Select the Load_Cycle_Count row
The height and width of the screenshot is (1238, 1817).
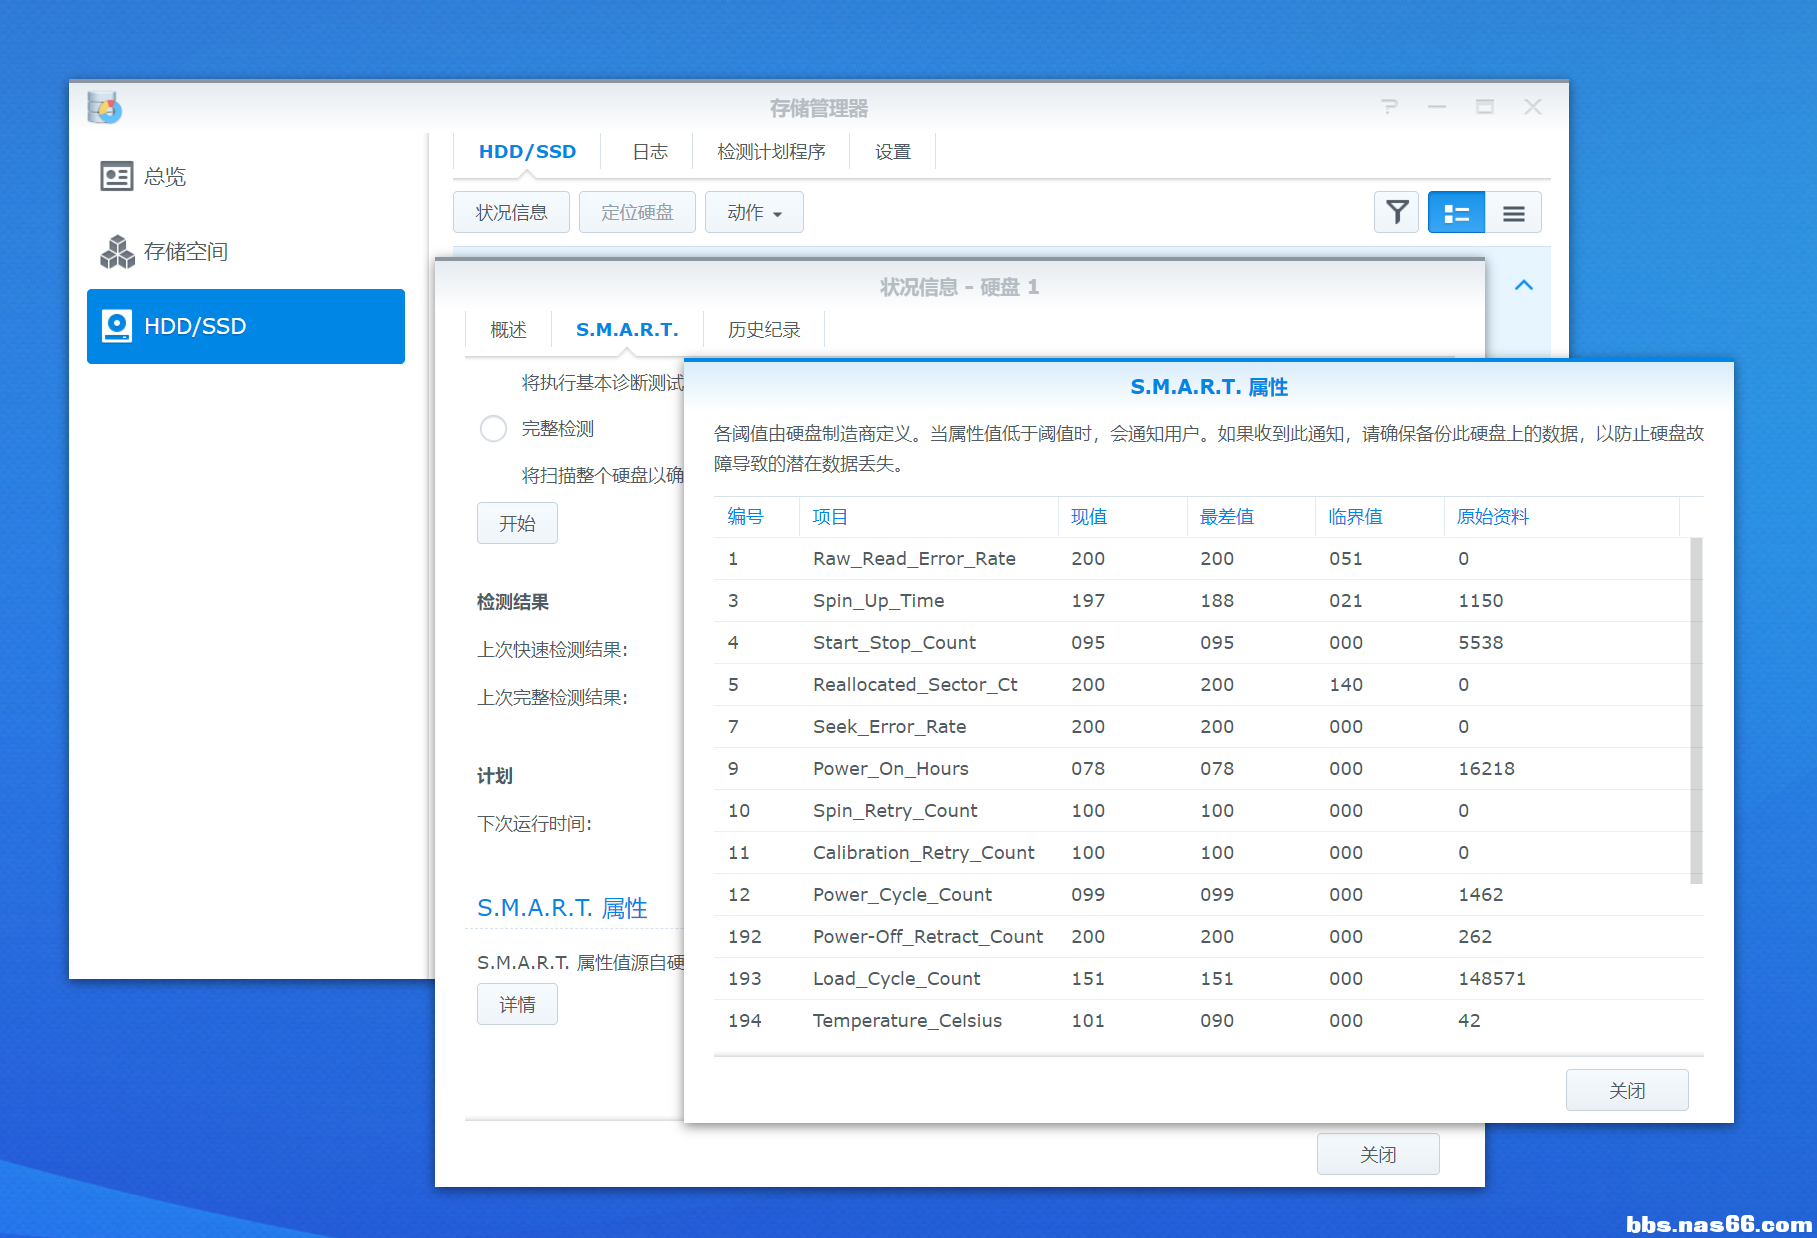(x=1208, y=979)
